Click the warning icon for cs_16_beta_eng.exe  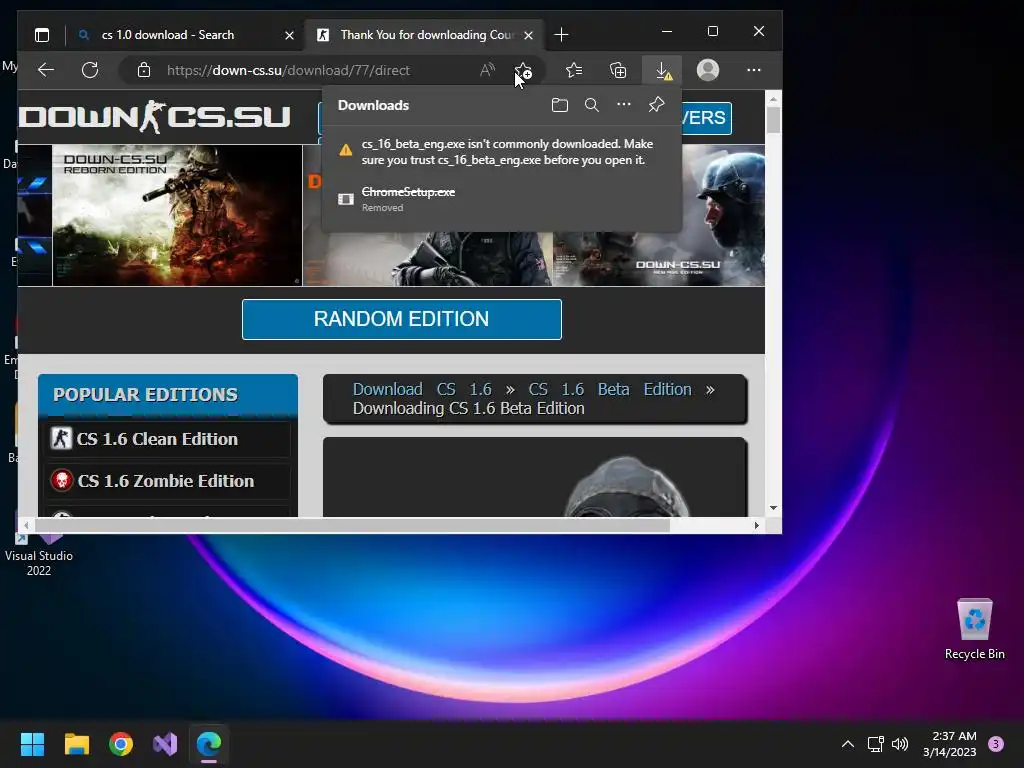346,151
